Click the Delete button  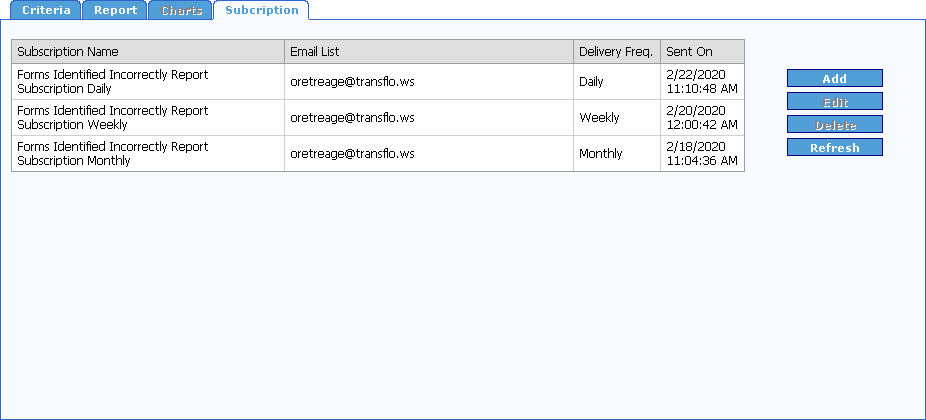click(834, 124)
